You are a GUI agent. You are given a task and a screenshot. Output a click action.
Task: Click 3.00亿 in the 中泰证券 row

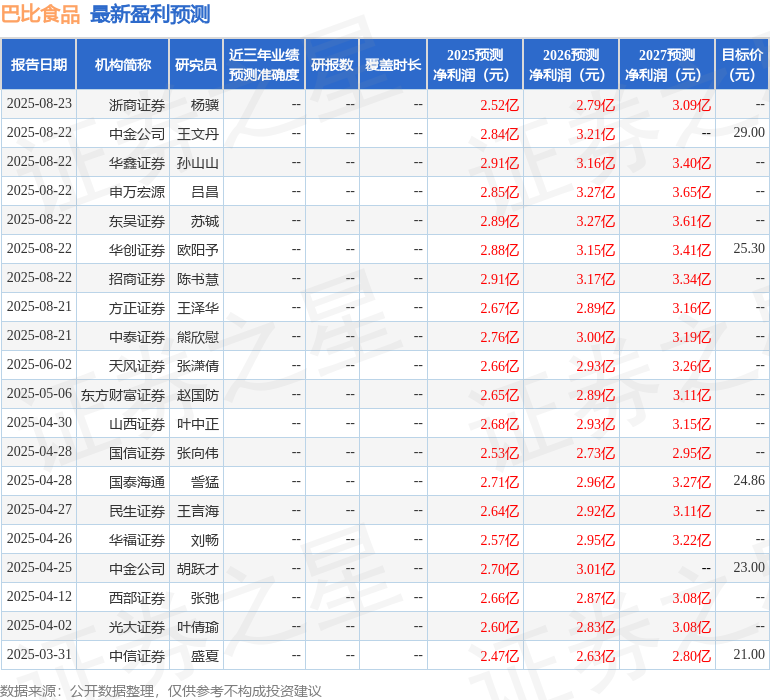596,337
